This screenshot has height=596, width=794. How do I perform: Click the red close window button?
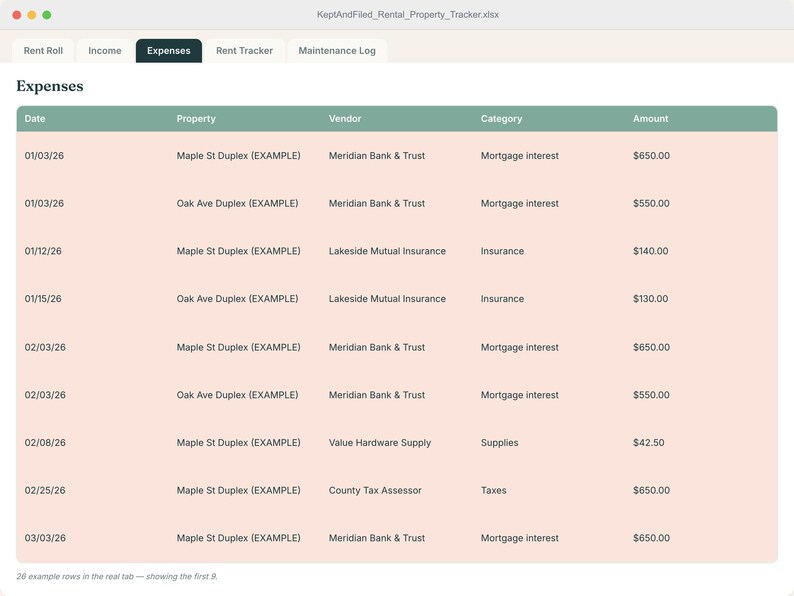tap(17, 15)
